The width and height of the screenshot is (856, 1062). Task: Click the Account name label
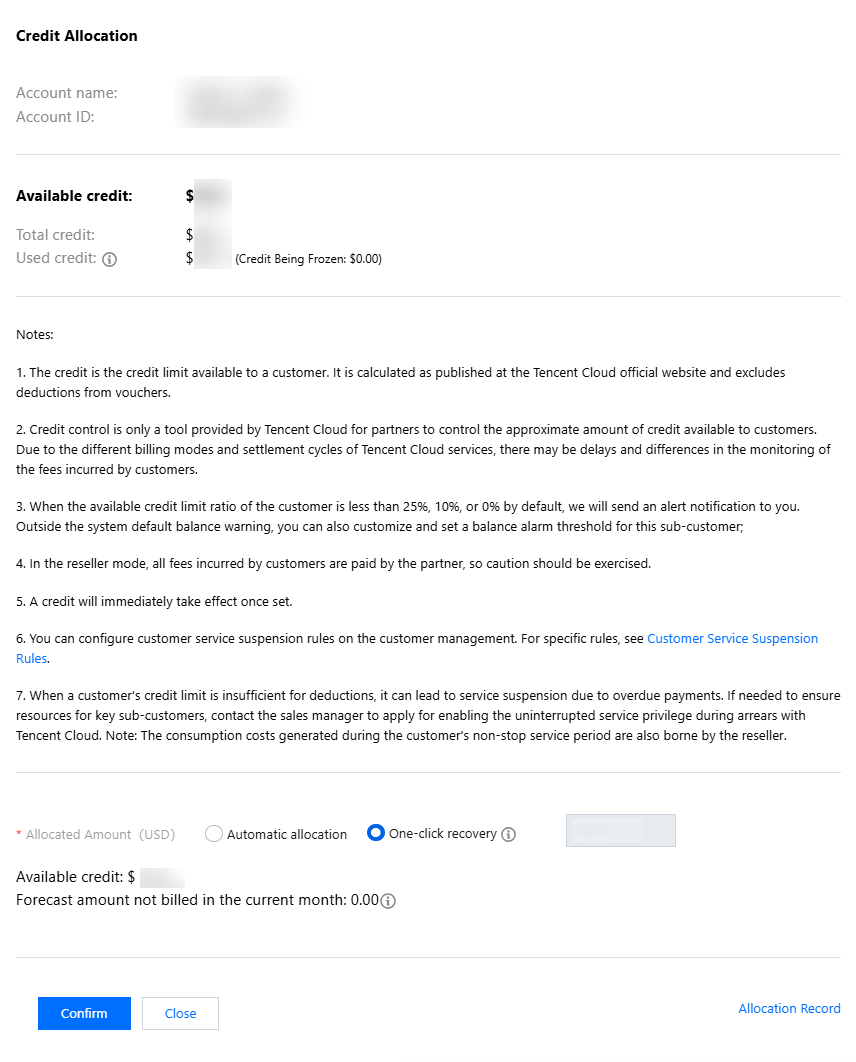click(x=67, y=93)
